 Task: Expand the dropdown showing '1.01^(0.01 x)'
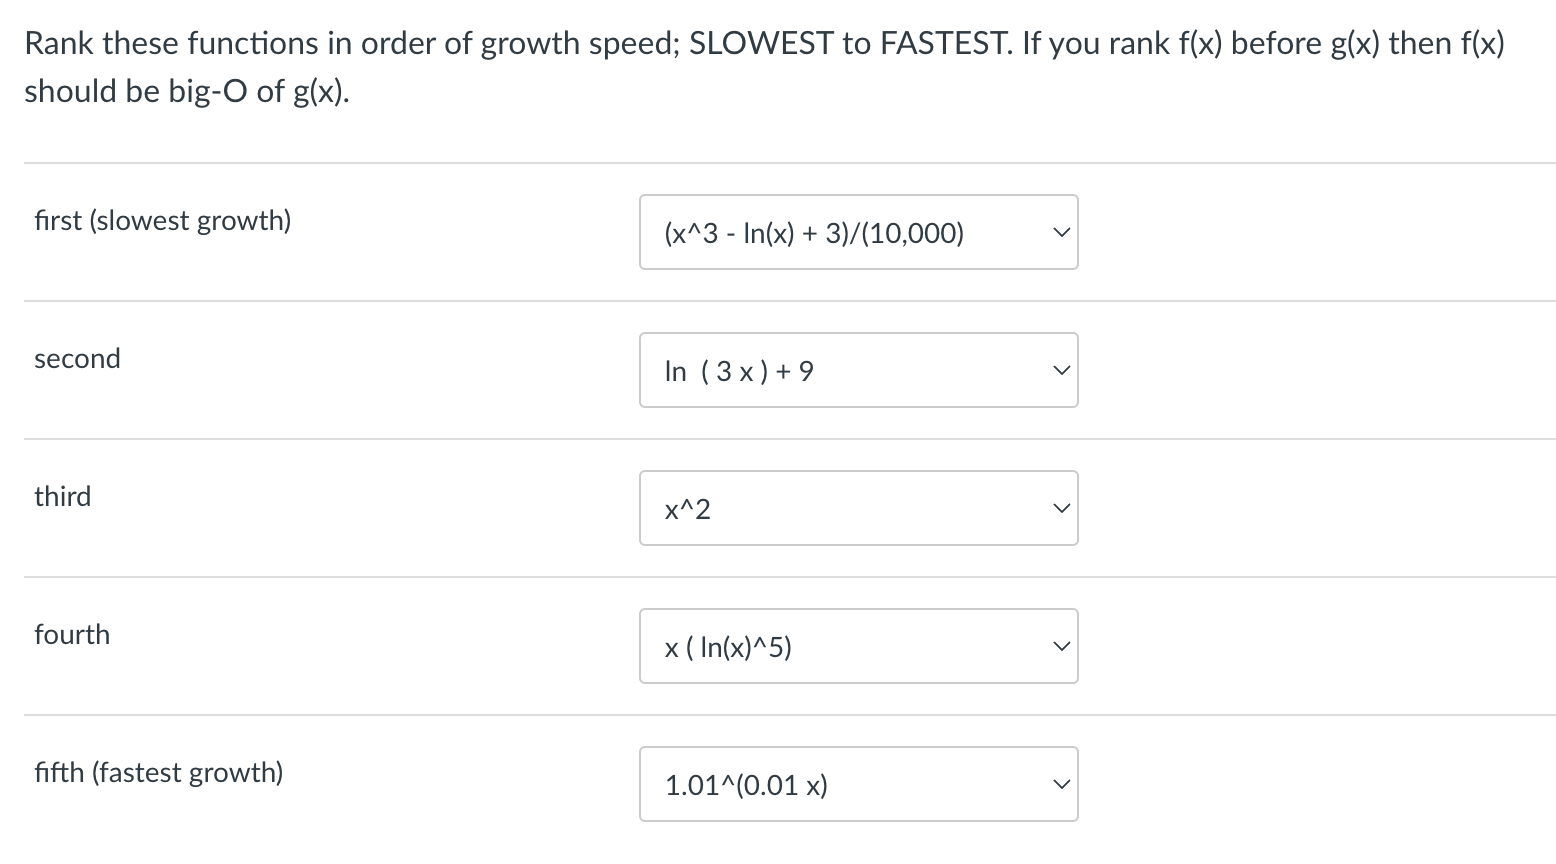click(x=858, y=784)
